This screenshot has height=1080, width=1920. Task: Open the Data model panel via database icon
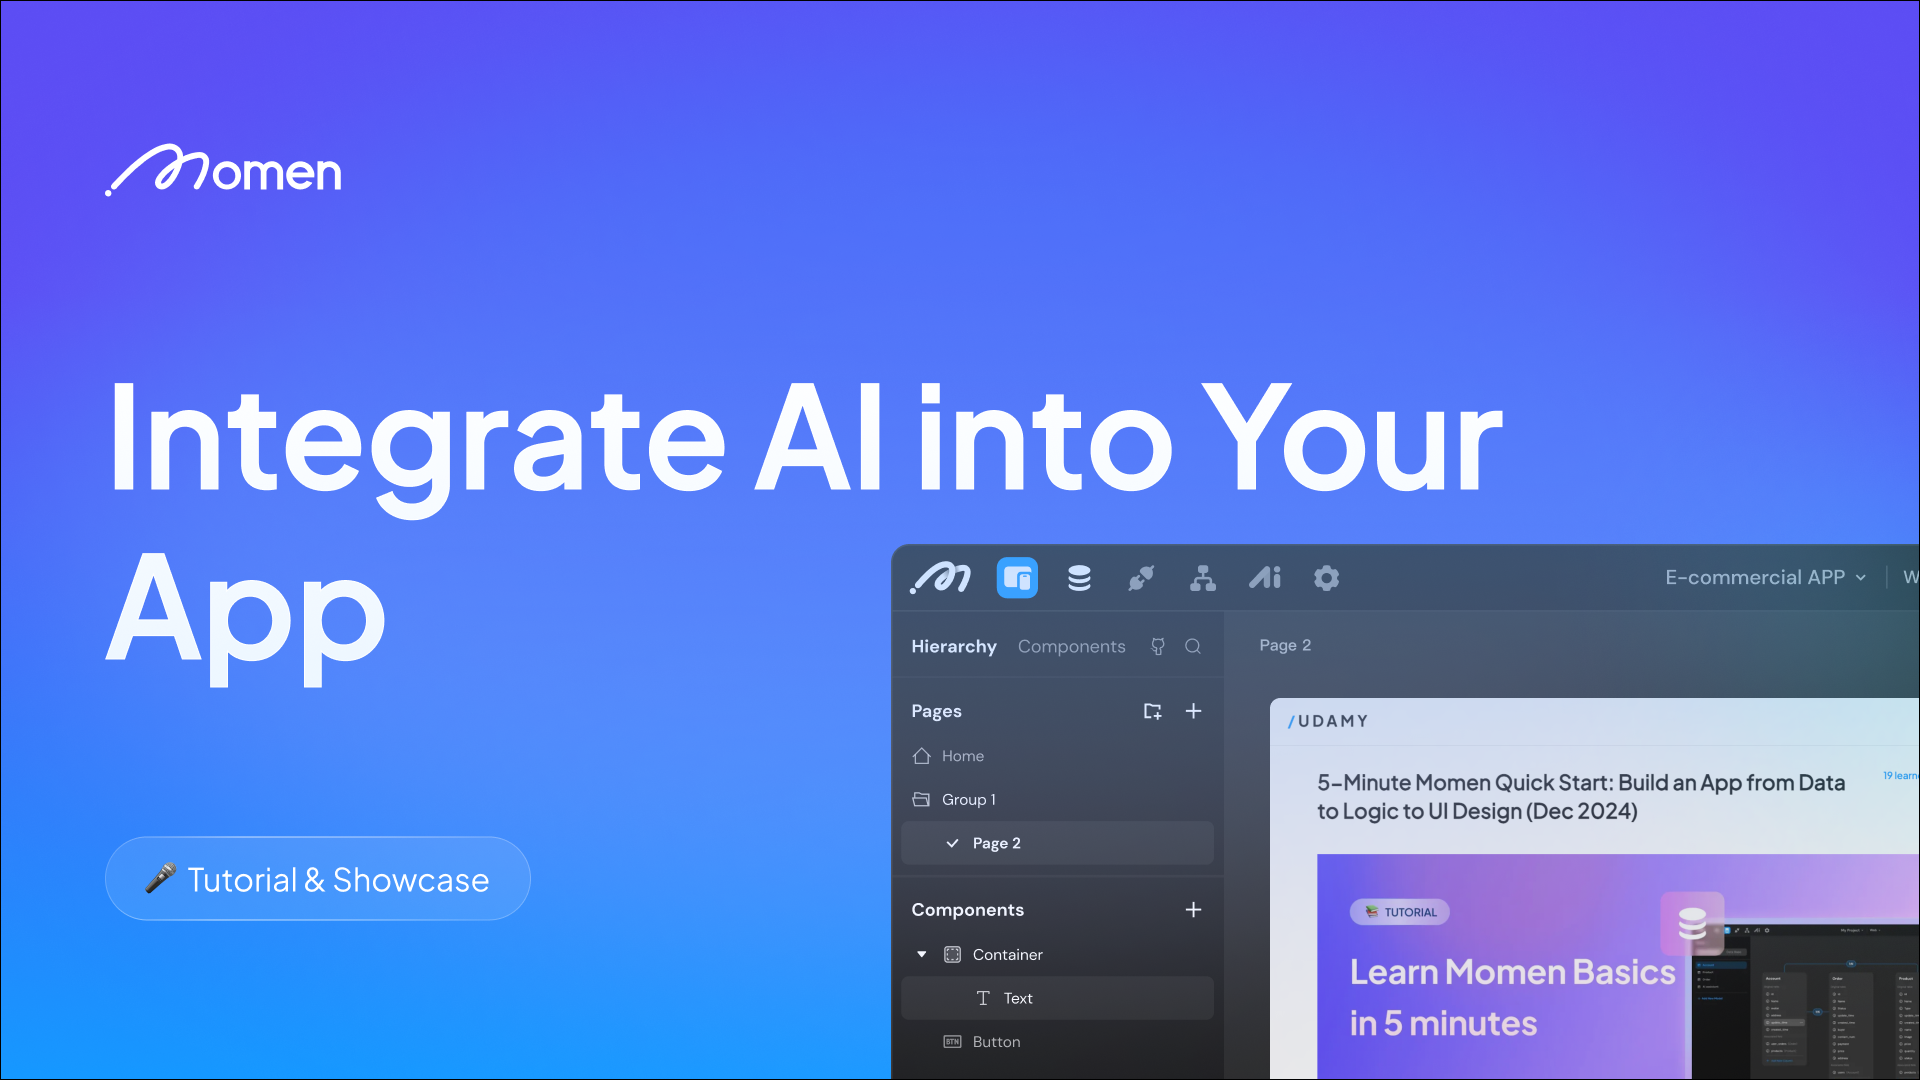1079,578
